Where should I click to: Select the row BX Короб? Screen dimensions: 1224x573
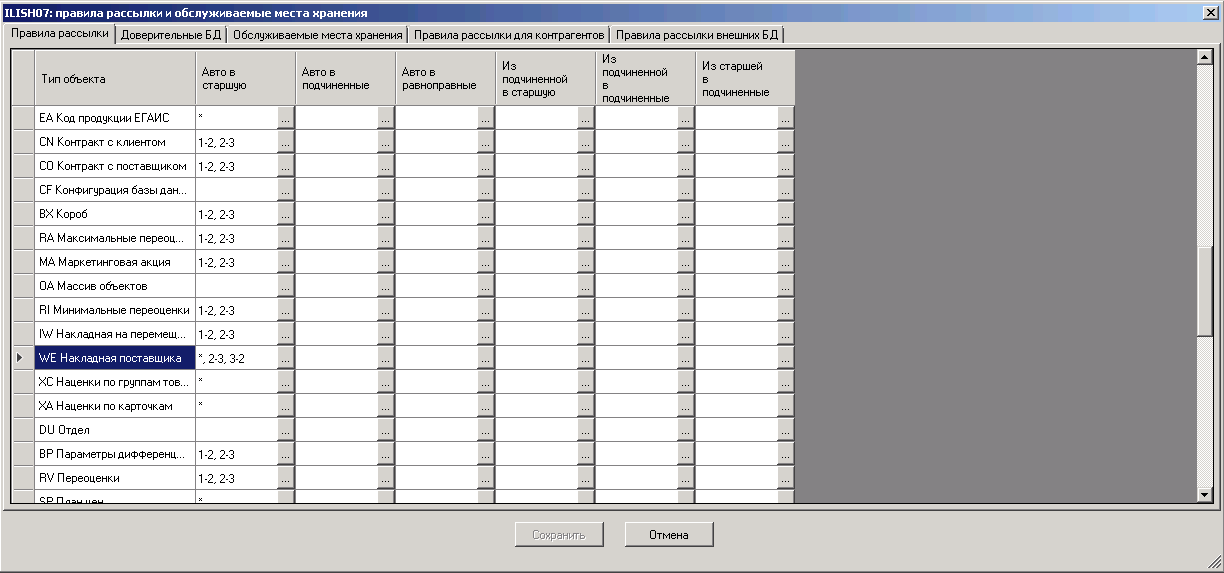[x=115, y=214]
